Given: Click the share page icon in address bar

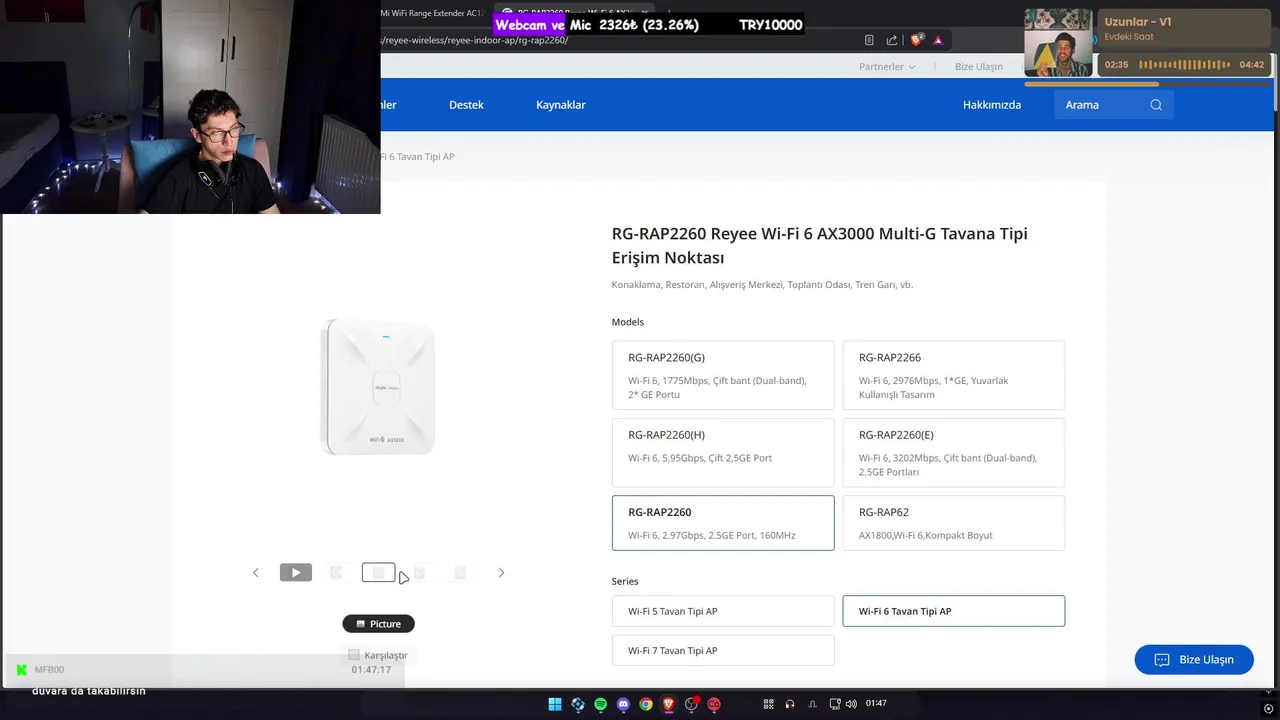Looking at the screenshot, I should point(892,40).
